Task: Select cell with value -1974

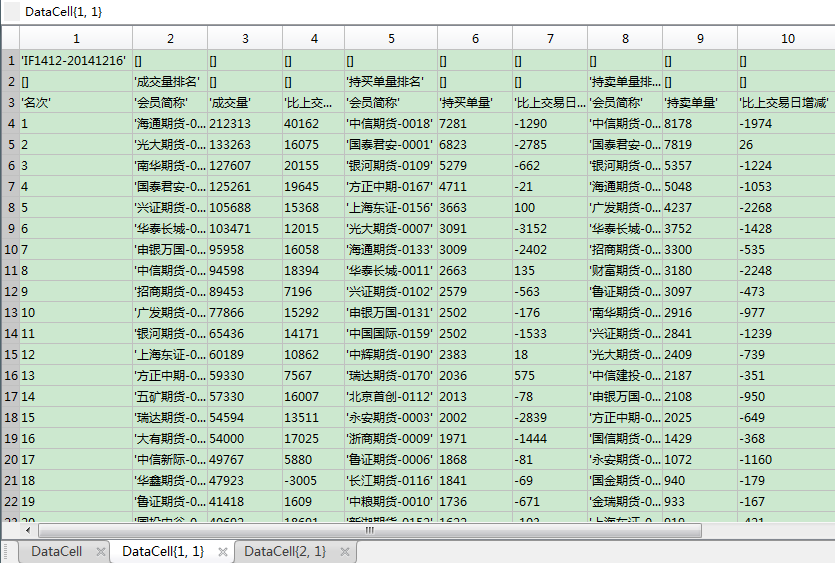Action: pyautogui.click(x=787, y=124)
